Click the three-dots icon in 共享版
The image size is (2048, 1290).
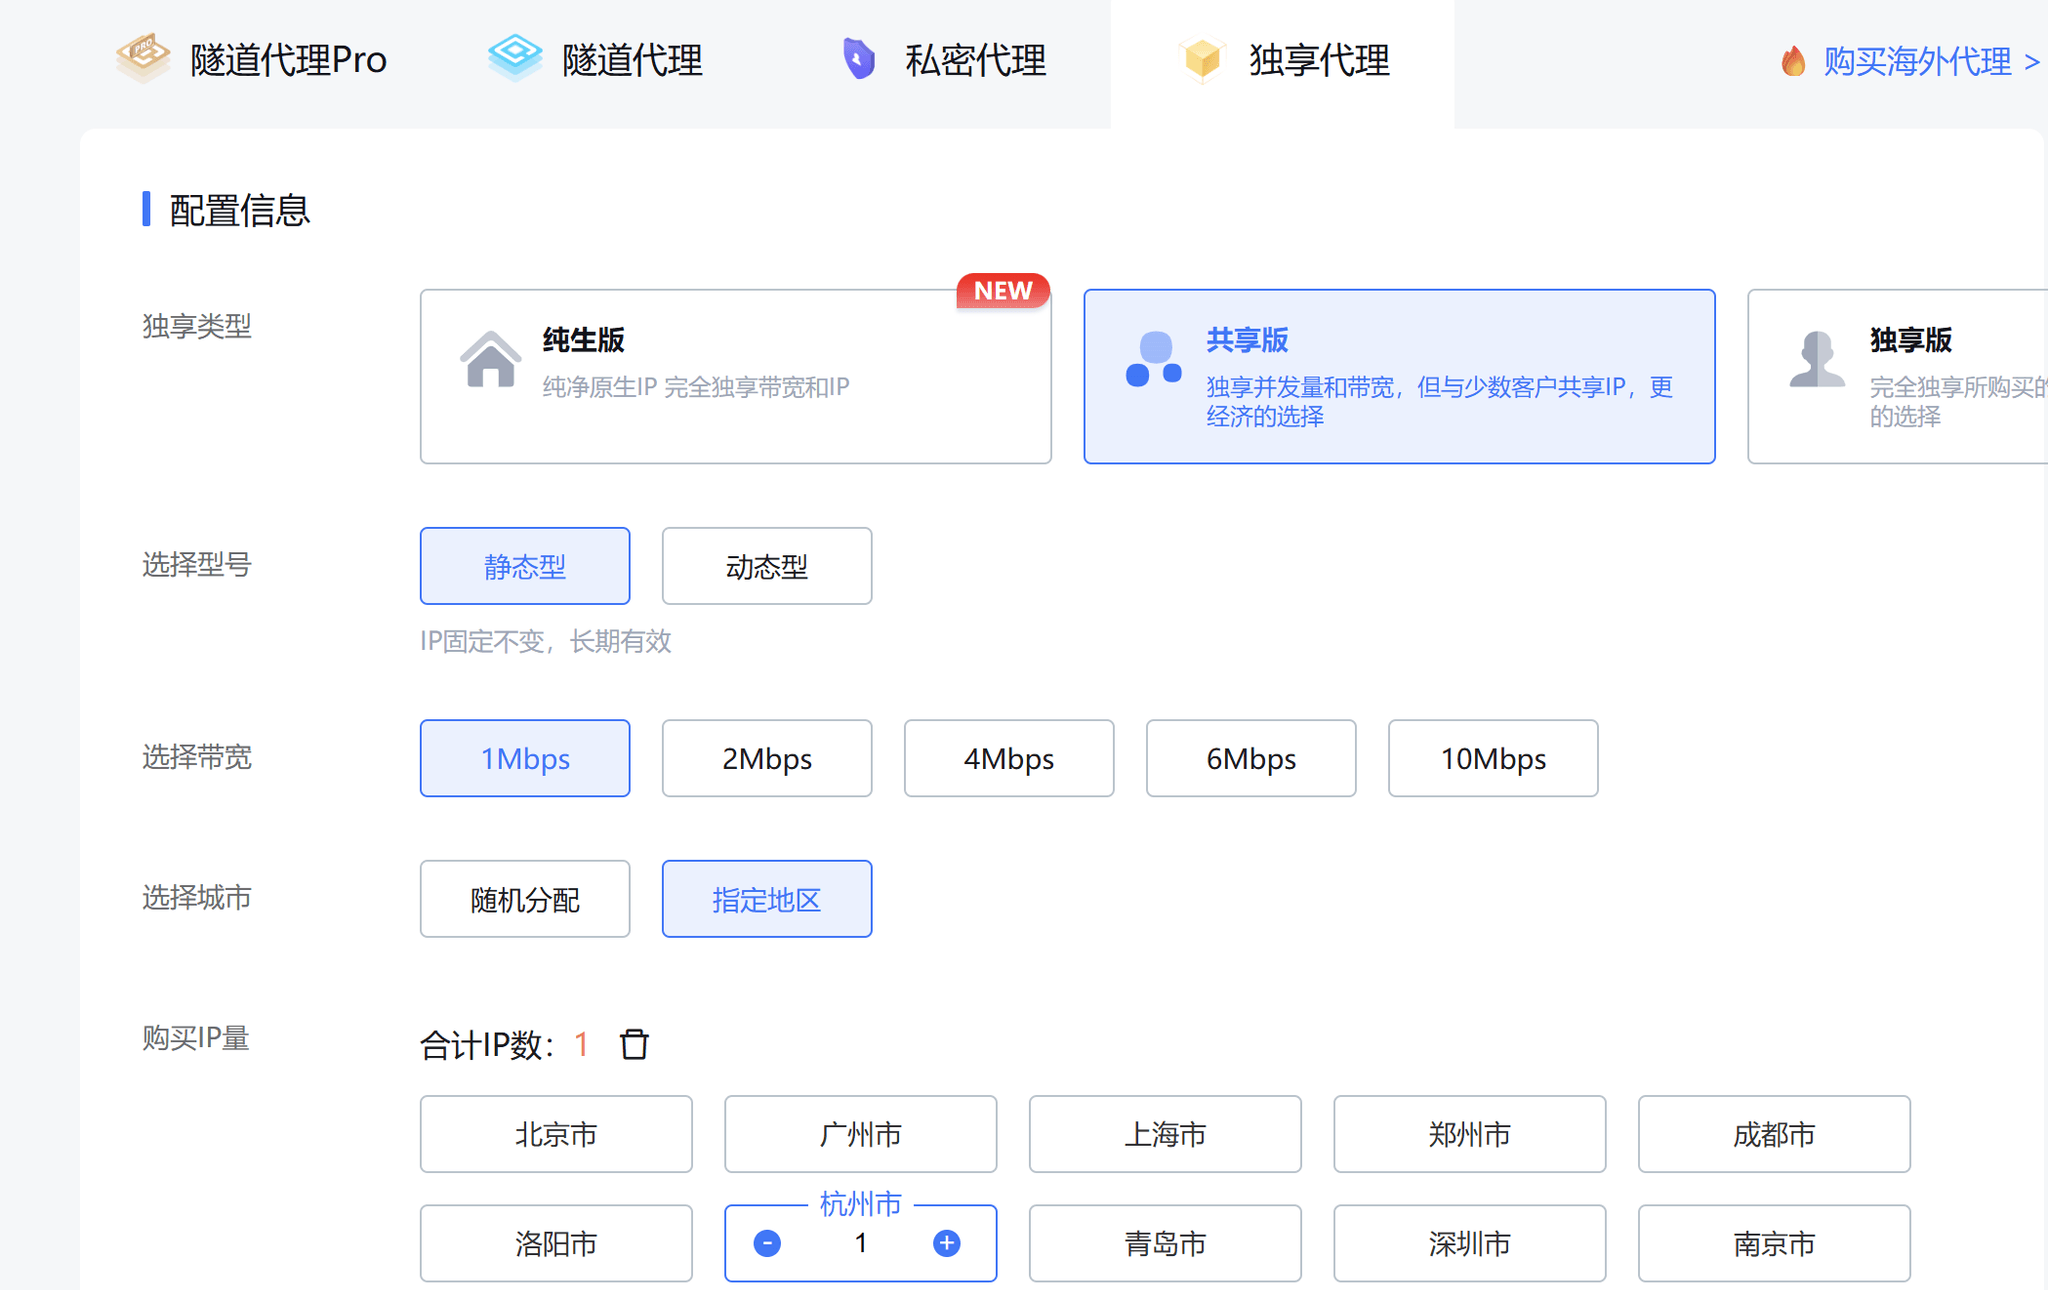1154,359
